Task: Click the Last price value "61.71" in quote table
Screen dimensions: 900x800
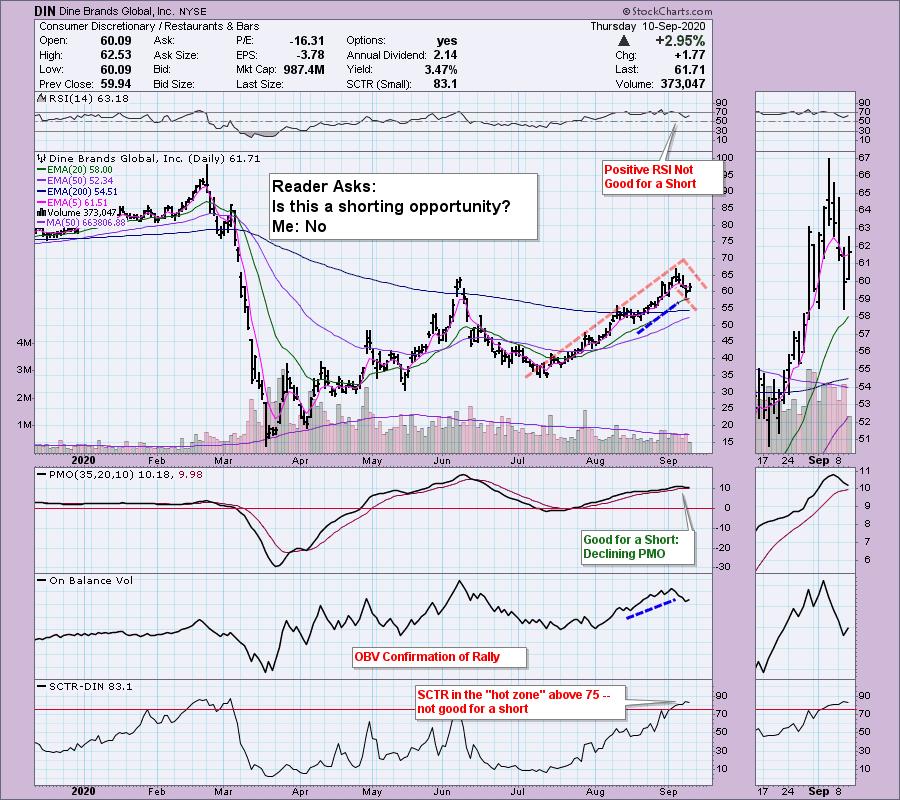Action: [690, 69]
